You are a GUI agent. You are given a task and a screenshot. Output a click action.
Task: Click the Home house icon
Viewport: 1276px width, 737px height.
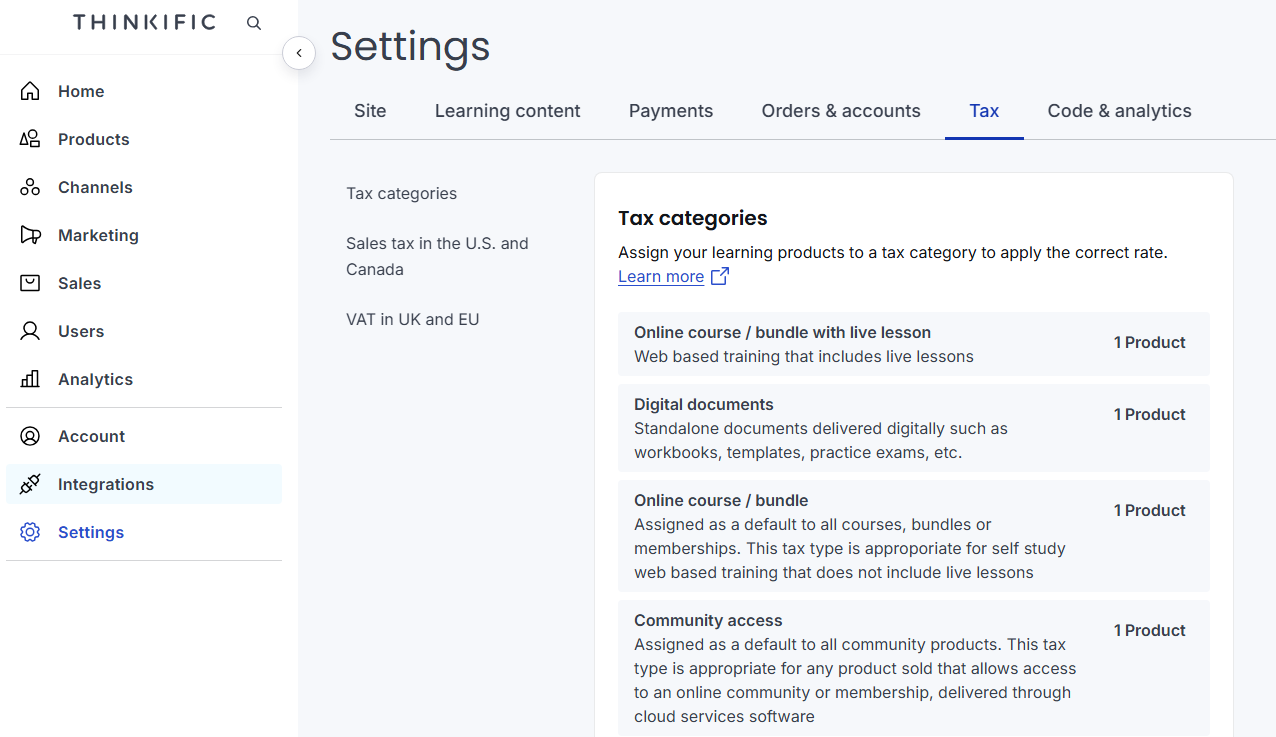[x=30, y=91]
